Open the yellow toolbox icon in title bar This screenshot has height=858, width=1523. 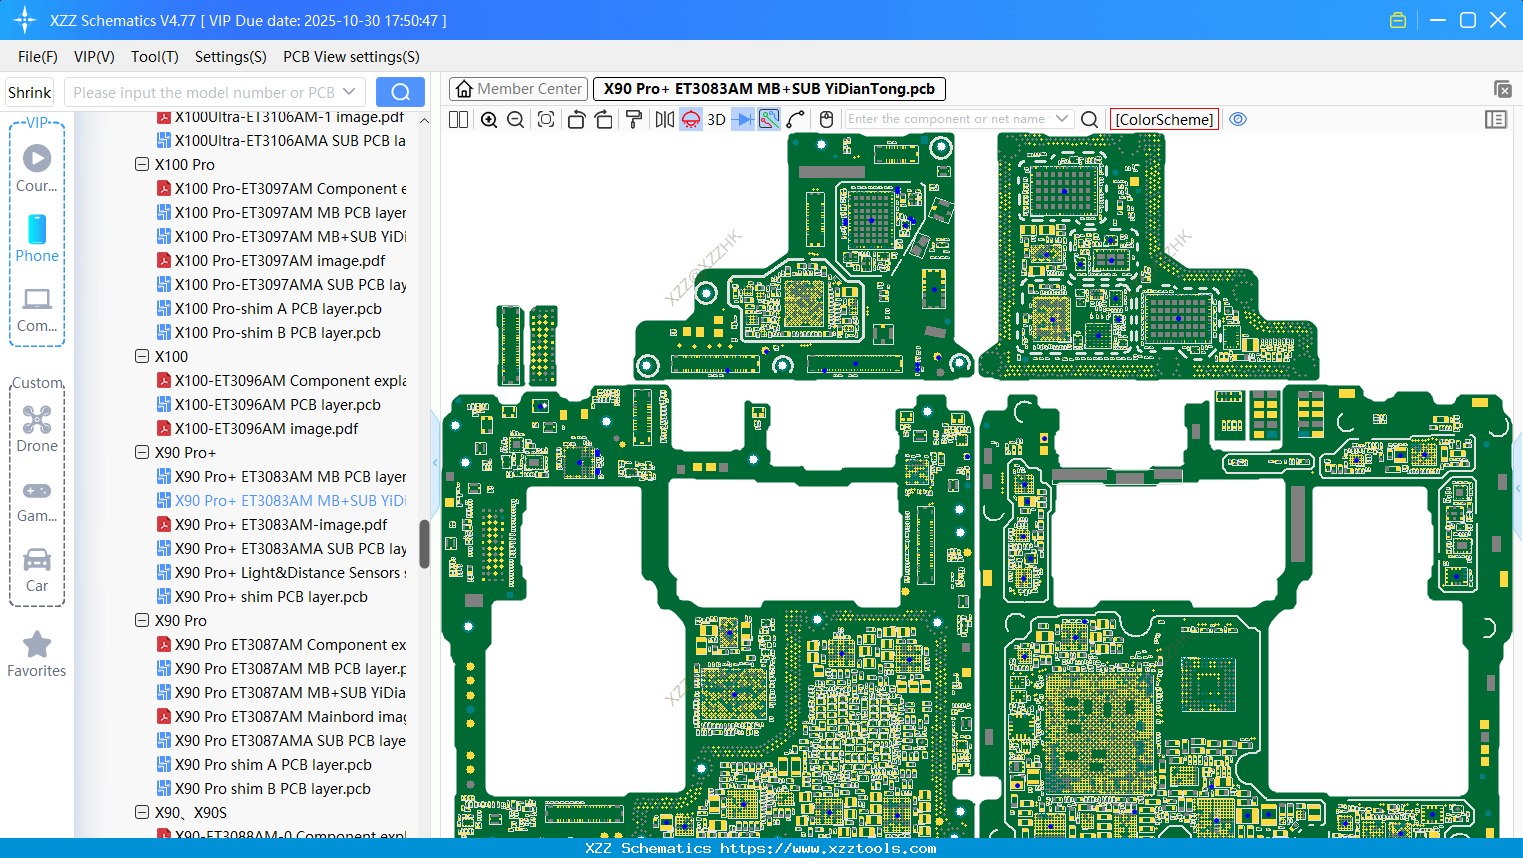1398,20
